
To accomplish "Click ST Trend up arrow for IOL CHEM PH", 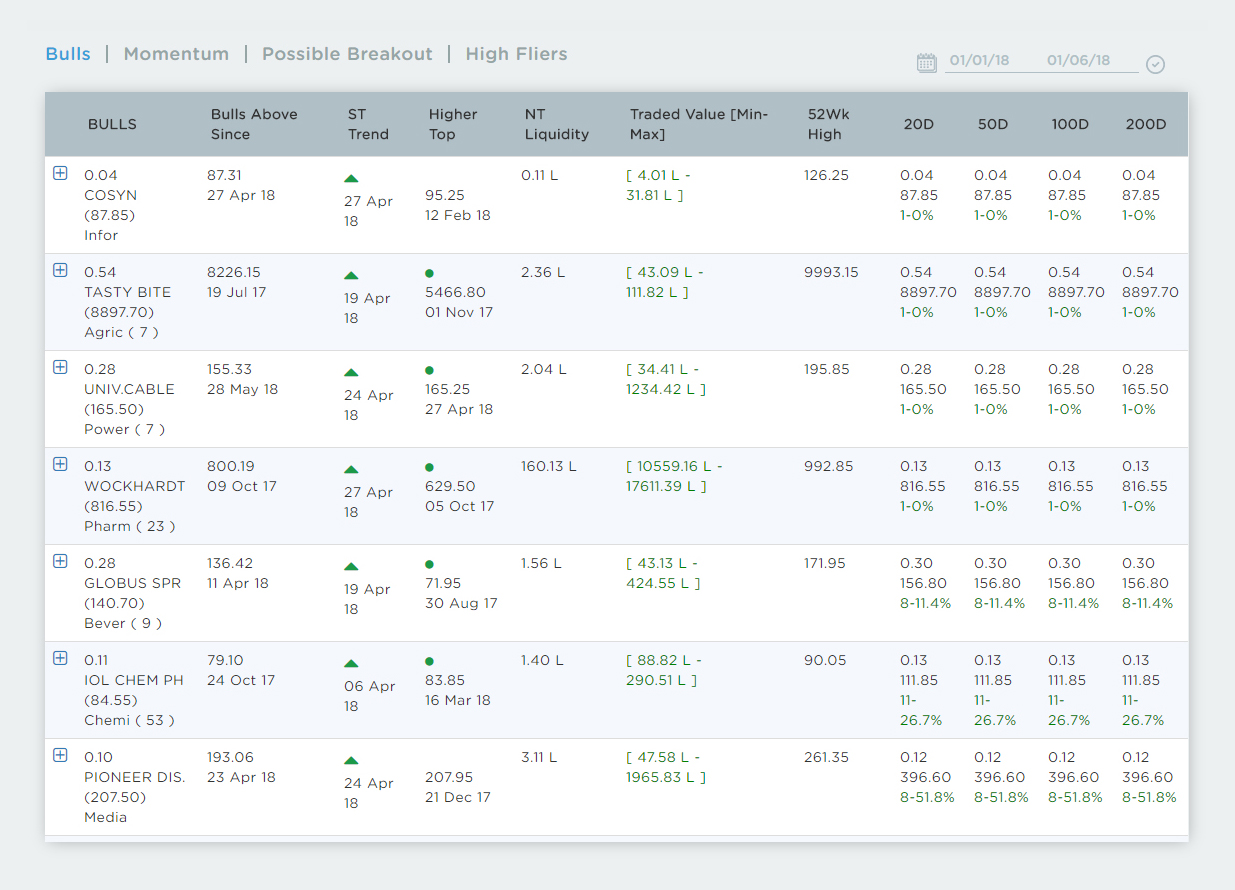I will pos(351,664).
